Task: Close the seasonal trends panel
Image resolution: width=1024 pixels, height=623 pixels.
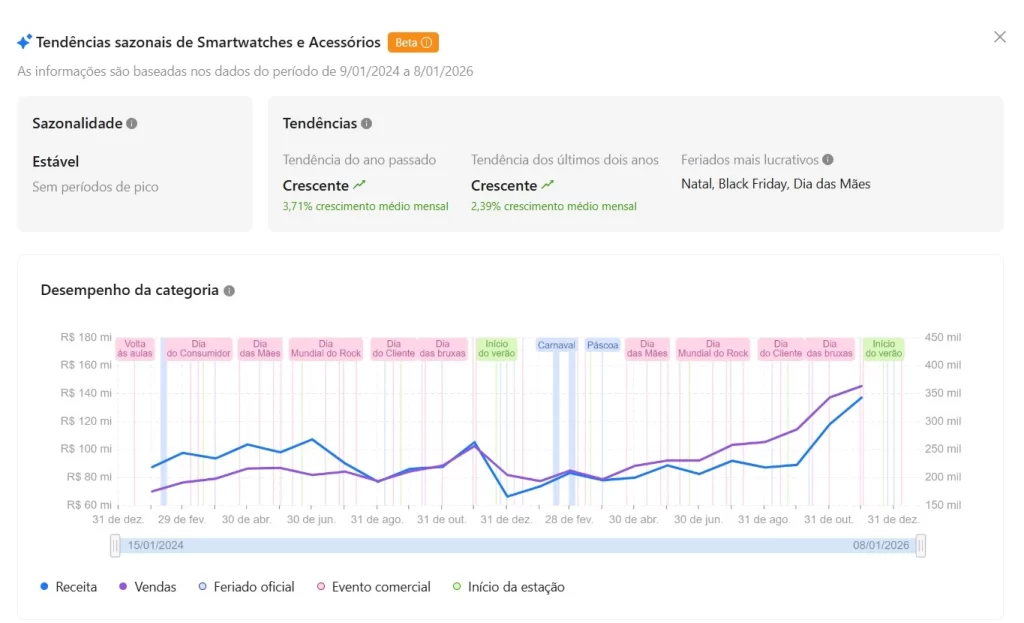Action: 1000,37
